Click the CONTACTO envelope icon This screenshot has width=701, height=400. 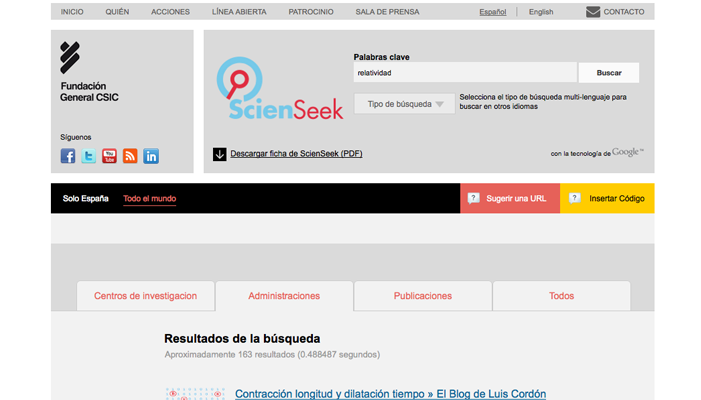point(593,12)
